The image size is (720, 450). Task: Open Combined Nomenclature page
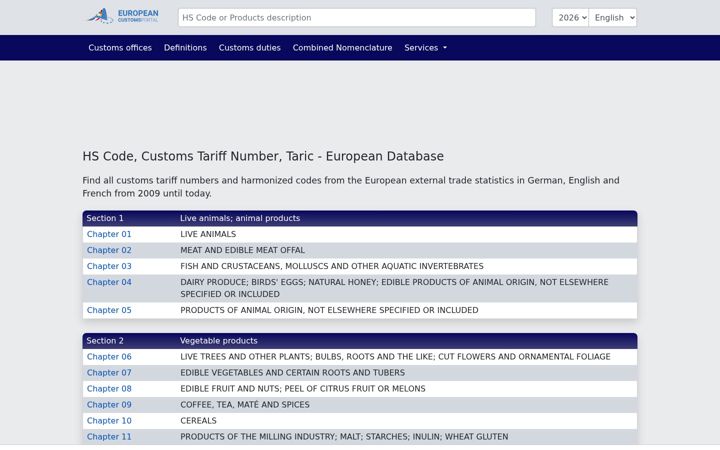(x=342, y=48)
